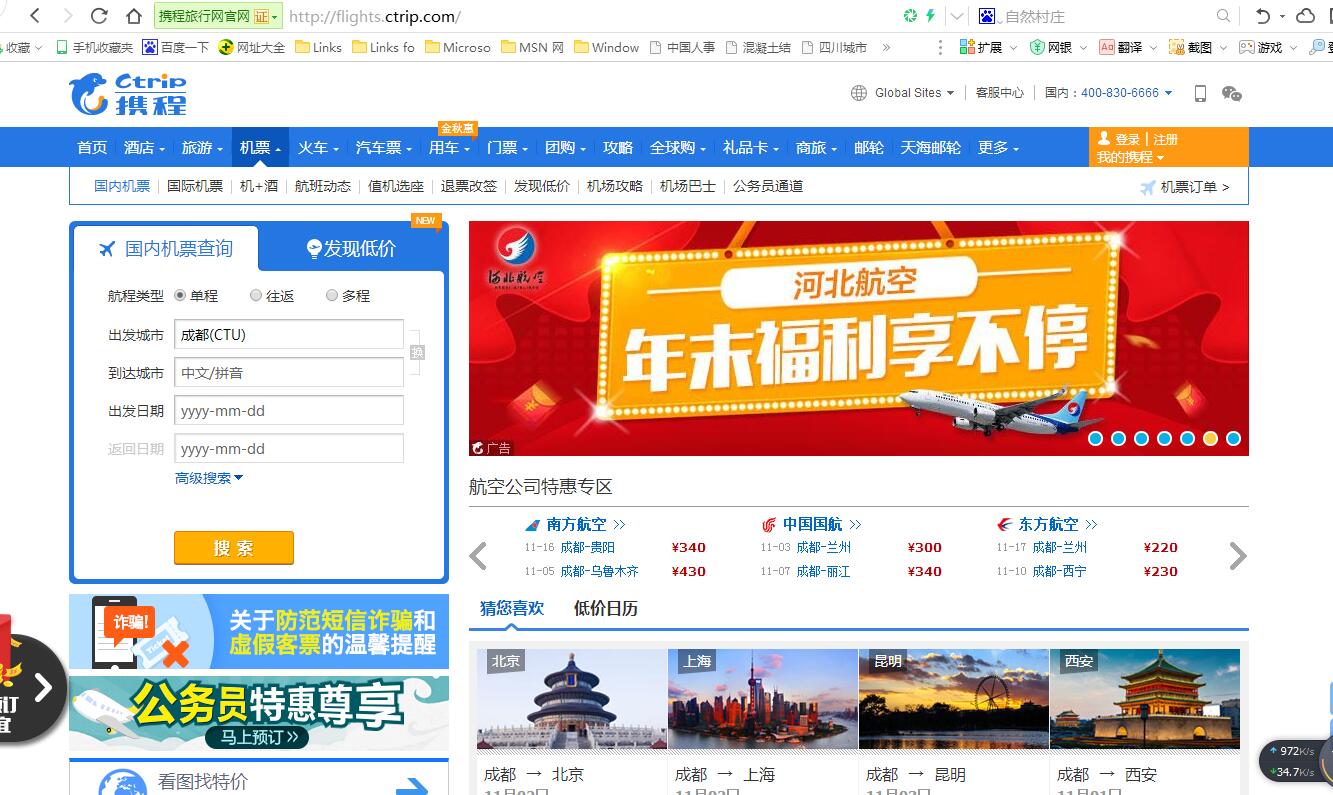
Task: Open the 航班动态 submenu item
Action: (323, 186)
